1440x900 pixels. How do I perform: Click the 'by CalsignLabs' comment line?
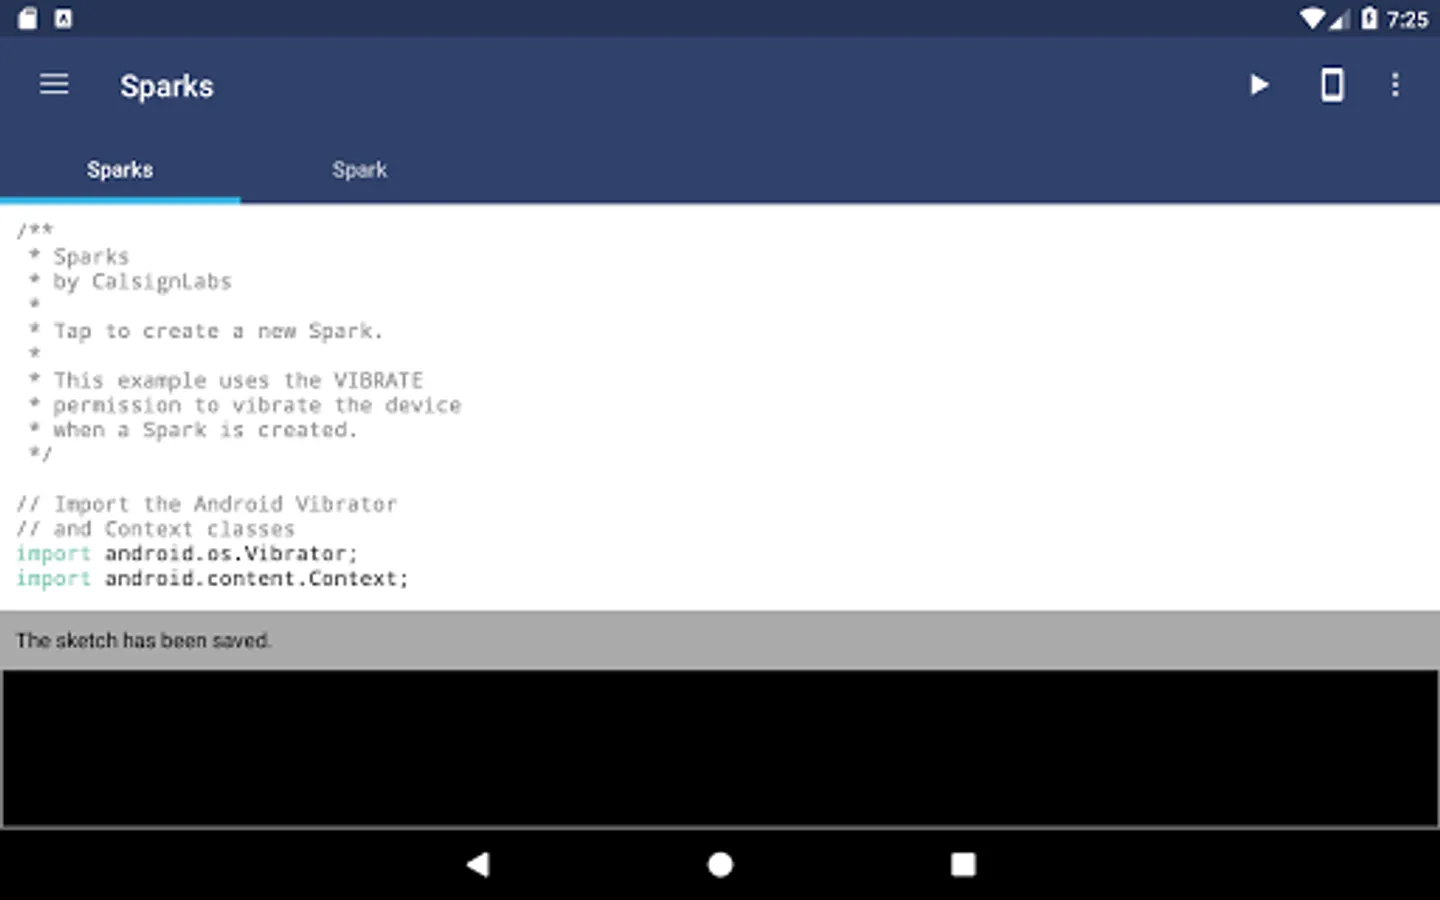pyautogui.click(x=131, y=282)
